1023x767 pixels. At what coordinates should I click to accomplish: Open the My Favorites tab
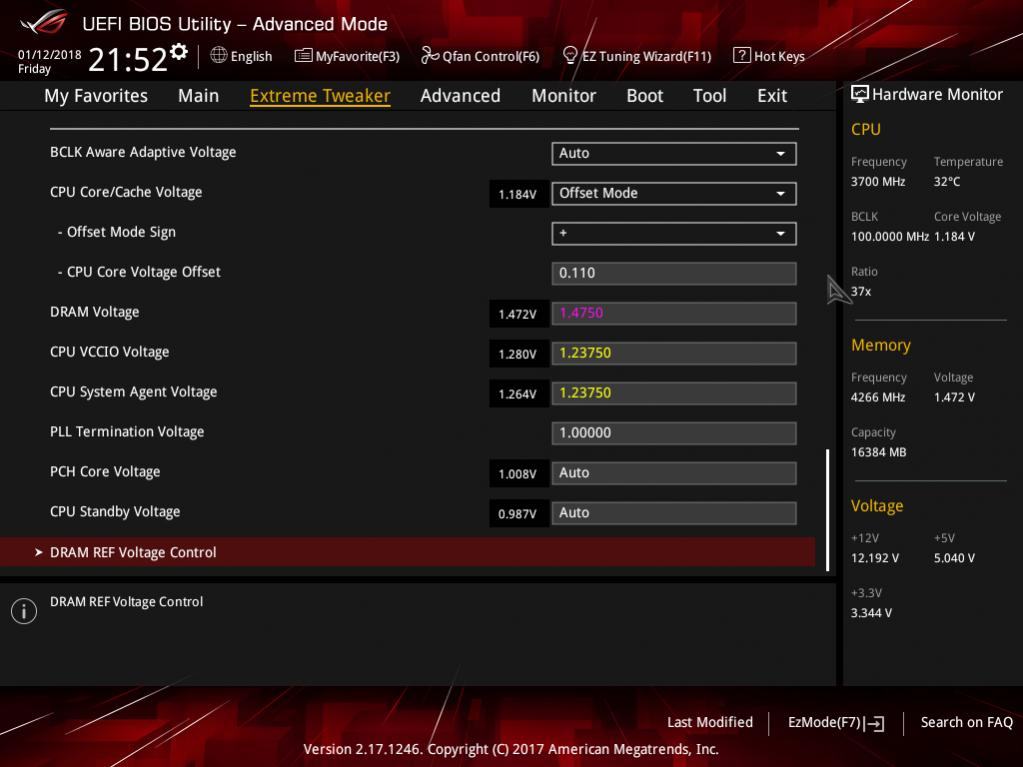click(x=96, y=96)
